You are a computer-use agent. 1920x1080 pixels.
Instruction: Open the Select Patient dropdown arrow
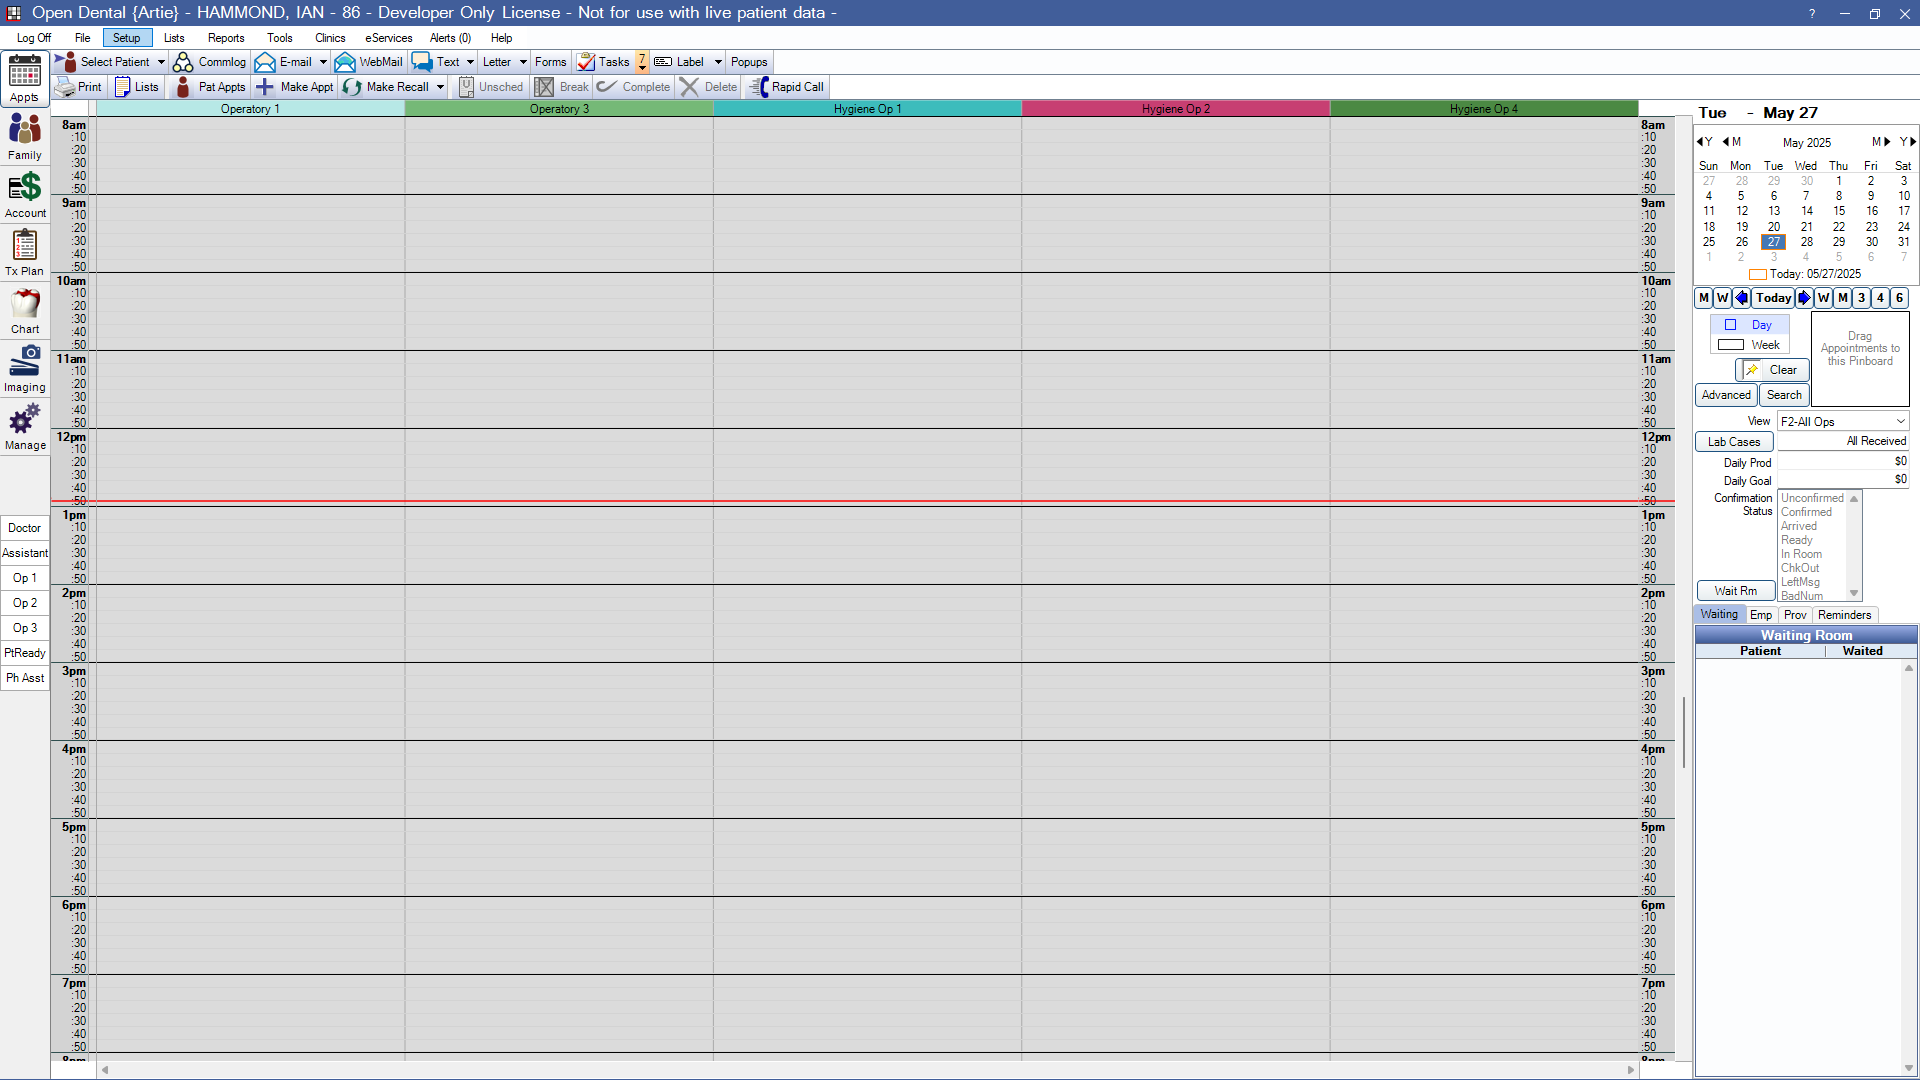pyautogui.click(x=161, y=62)
